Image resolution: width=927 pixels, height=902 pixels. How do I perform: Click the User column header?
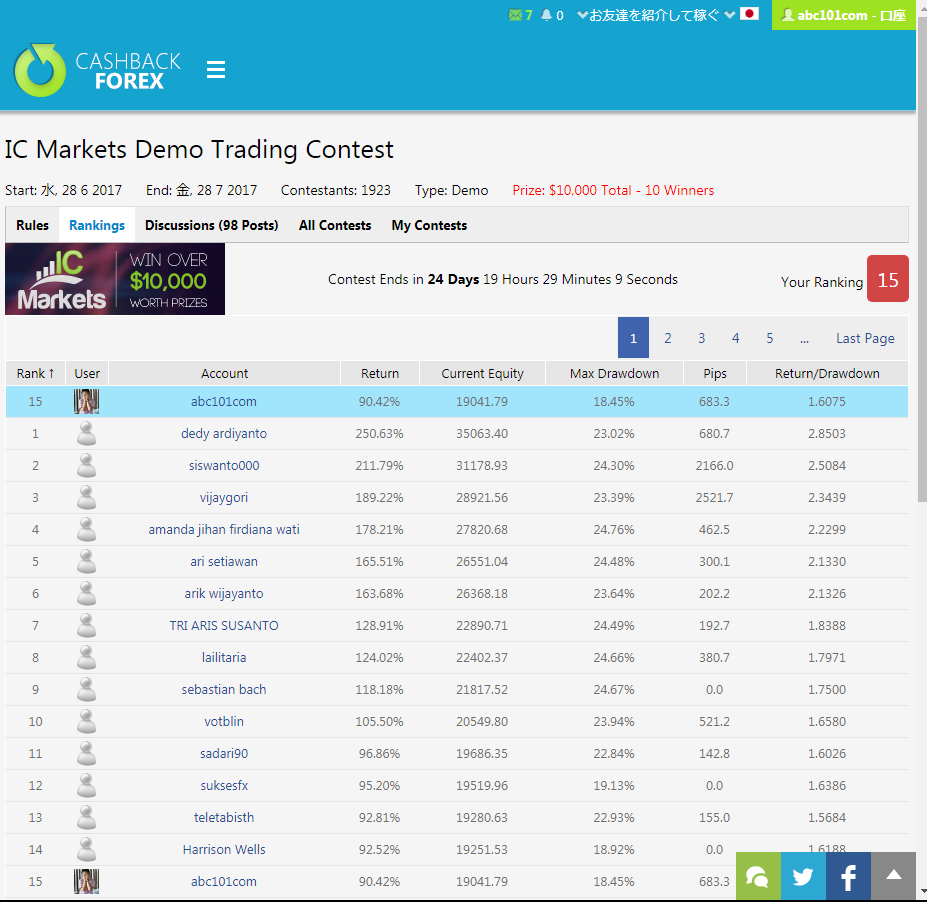87,374
